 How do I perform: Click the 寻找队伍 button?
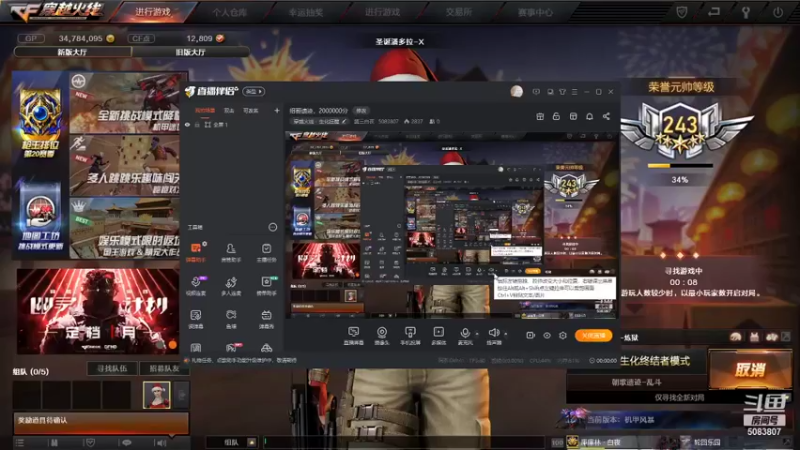(x=112, y=368)
